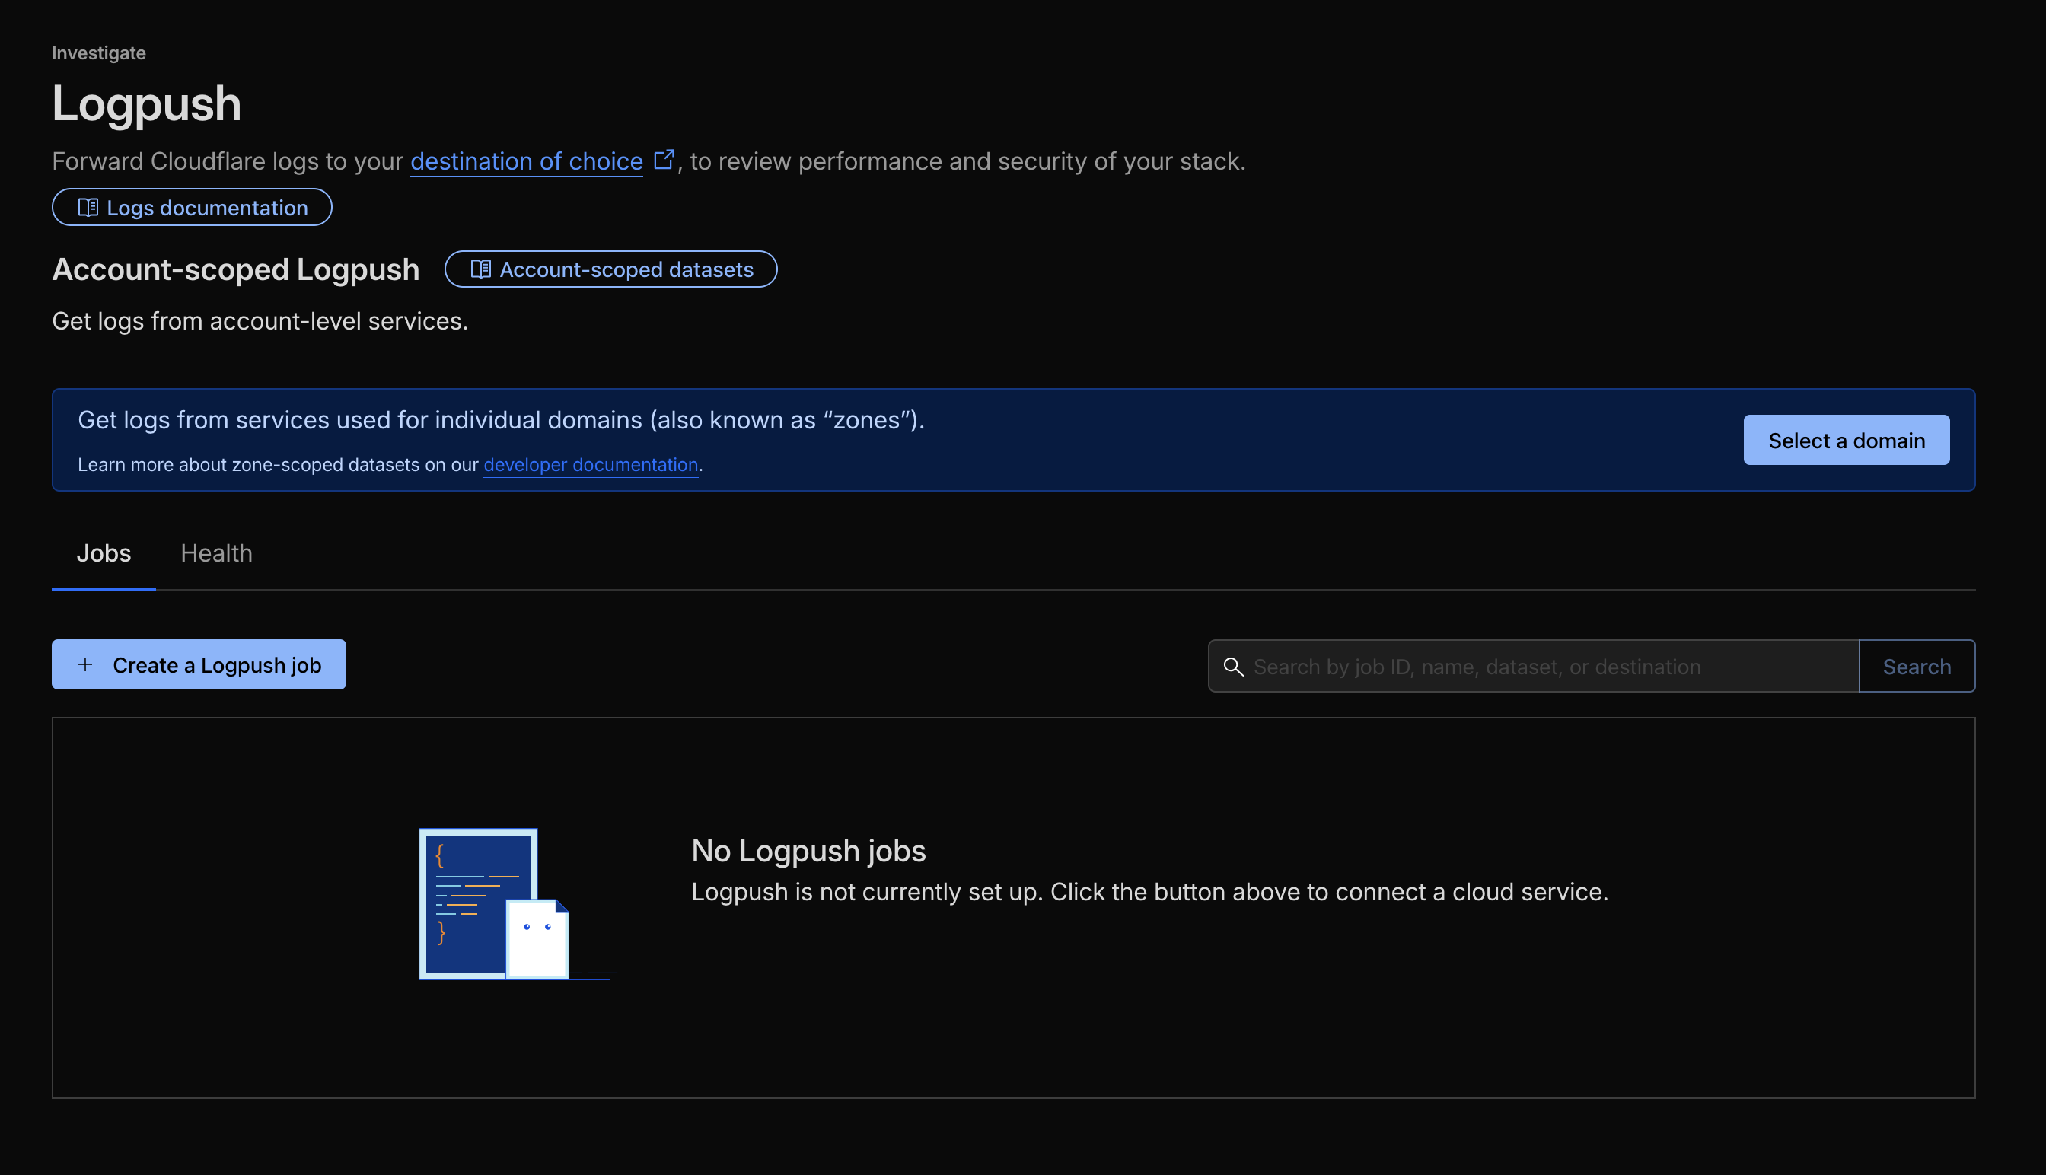The image size is (2046, 1175).
Task: Click 'Logpush is not currently set up' message
Action: (x=1150, y=892)
